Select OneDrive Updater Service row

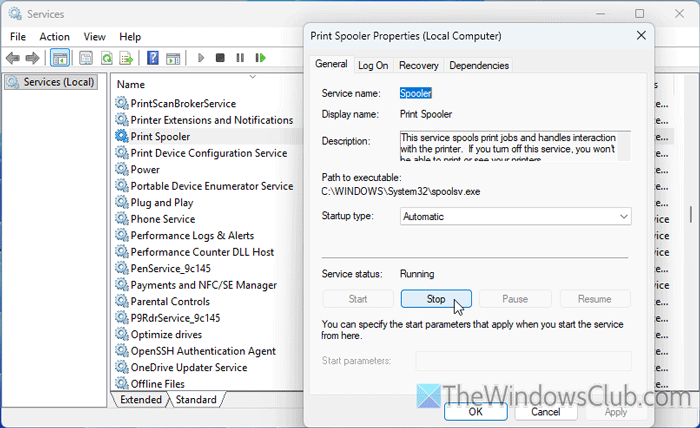click(x=188, y=368)
